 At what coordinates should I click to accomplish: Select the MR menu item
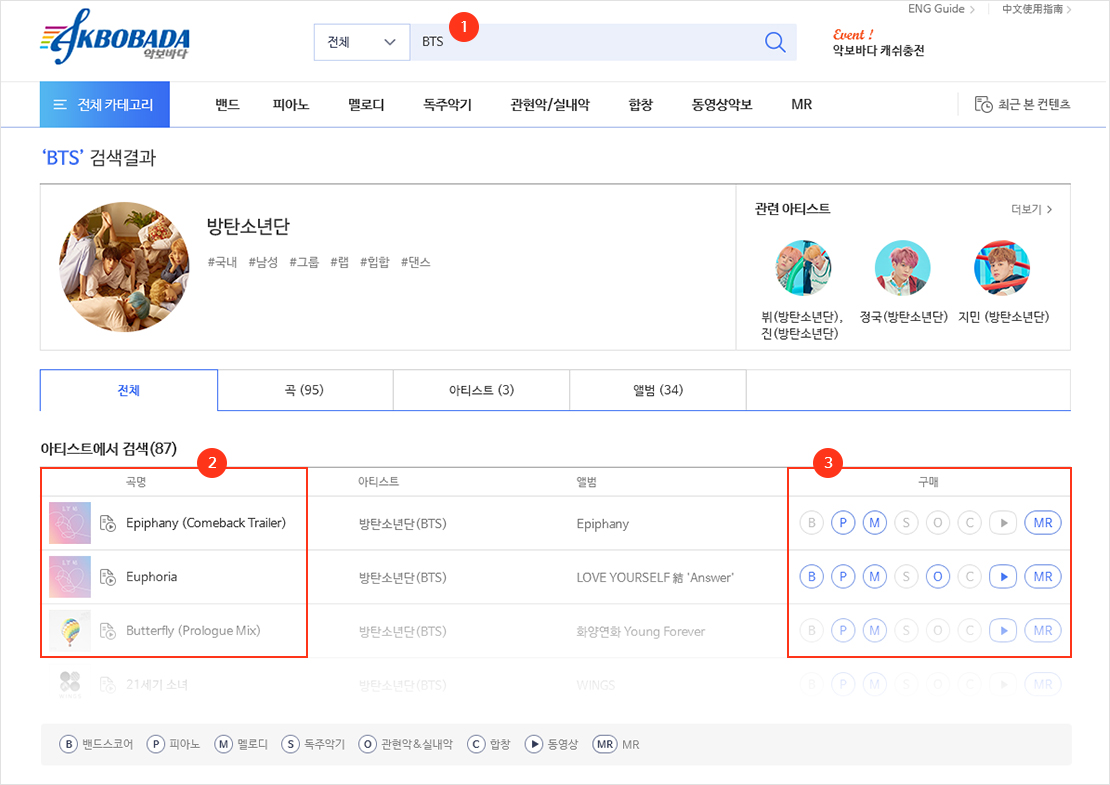[x=801, y=105]
